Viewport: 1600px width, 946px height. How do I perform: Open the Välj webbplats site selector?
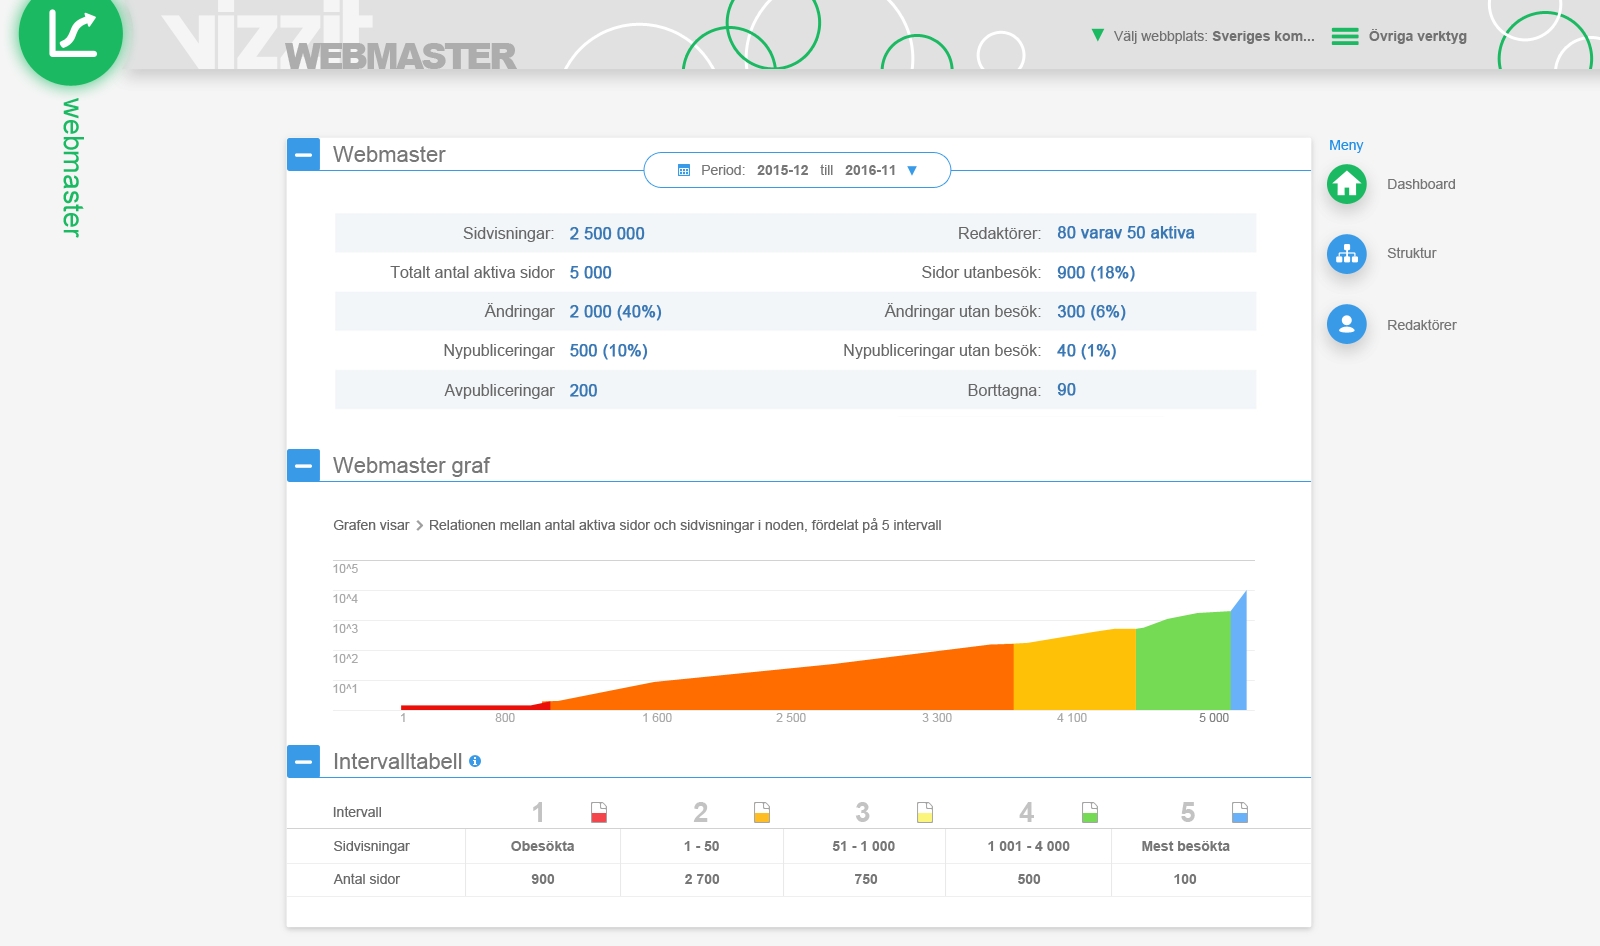coord(1203,36)
